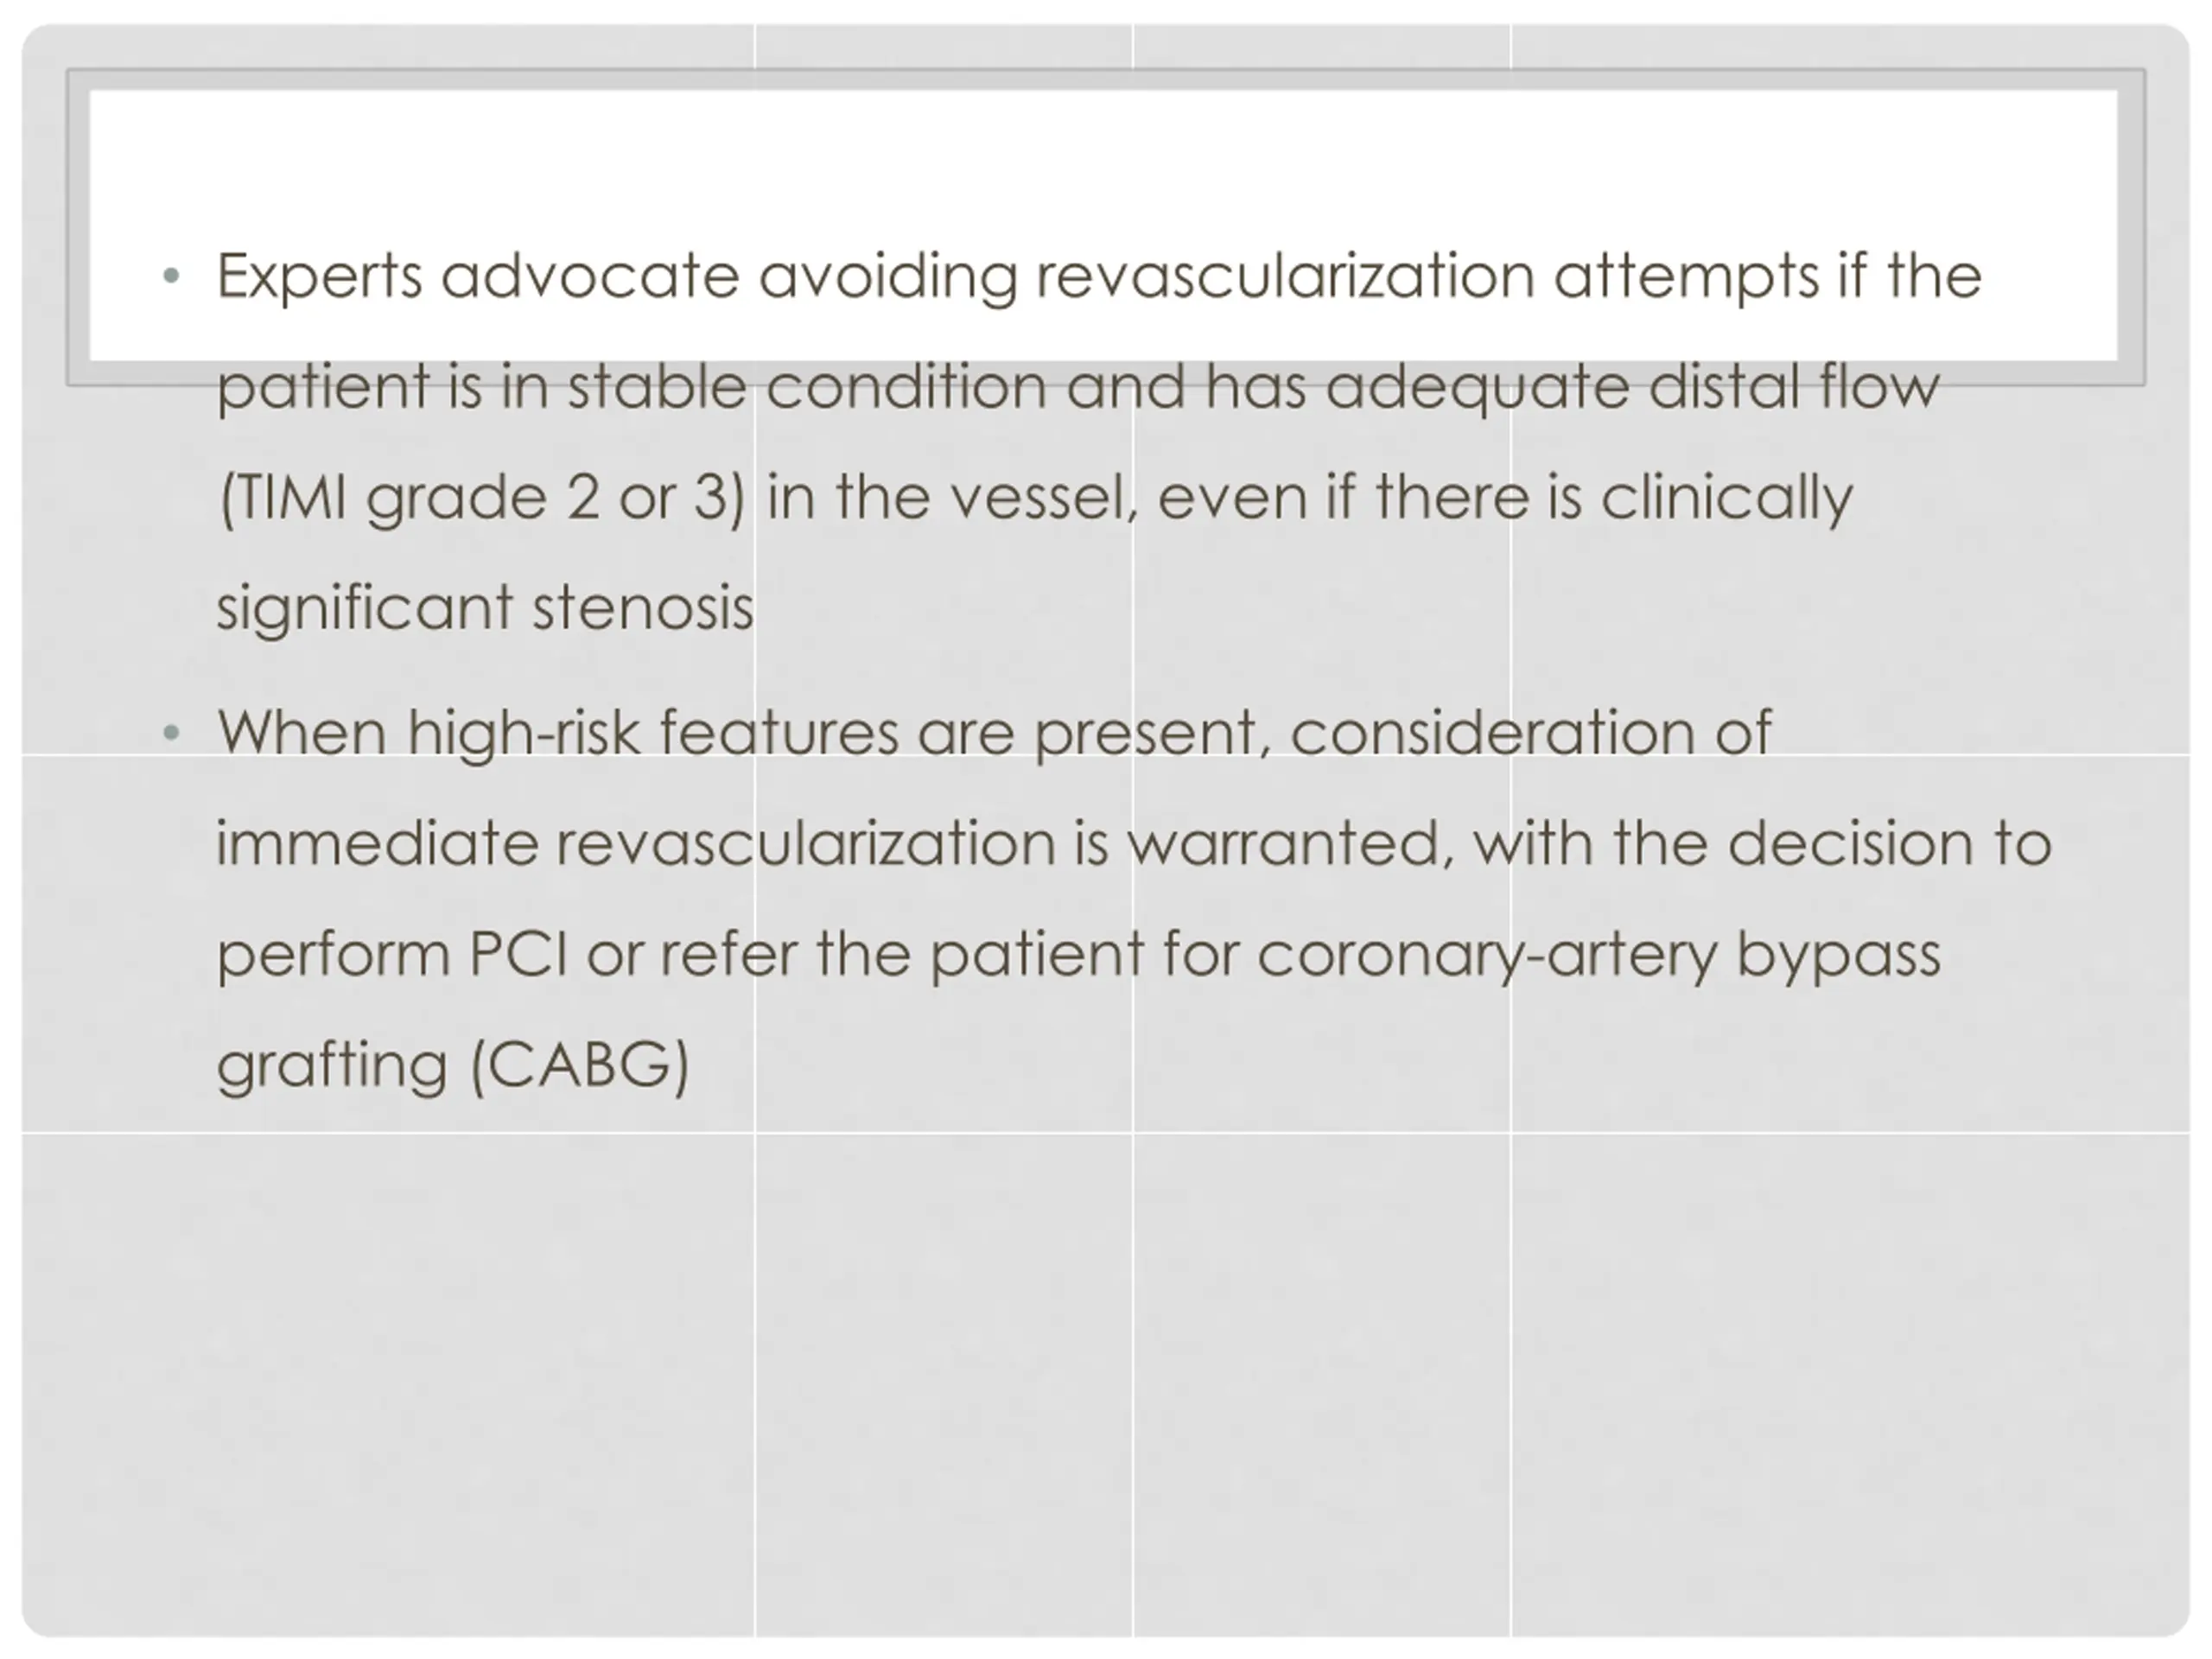Click the word "immediate" in second bullet
This screenshot has width=2212, height=1659.
tap(376, 844)
